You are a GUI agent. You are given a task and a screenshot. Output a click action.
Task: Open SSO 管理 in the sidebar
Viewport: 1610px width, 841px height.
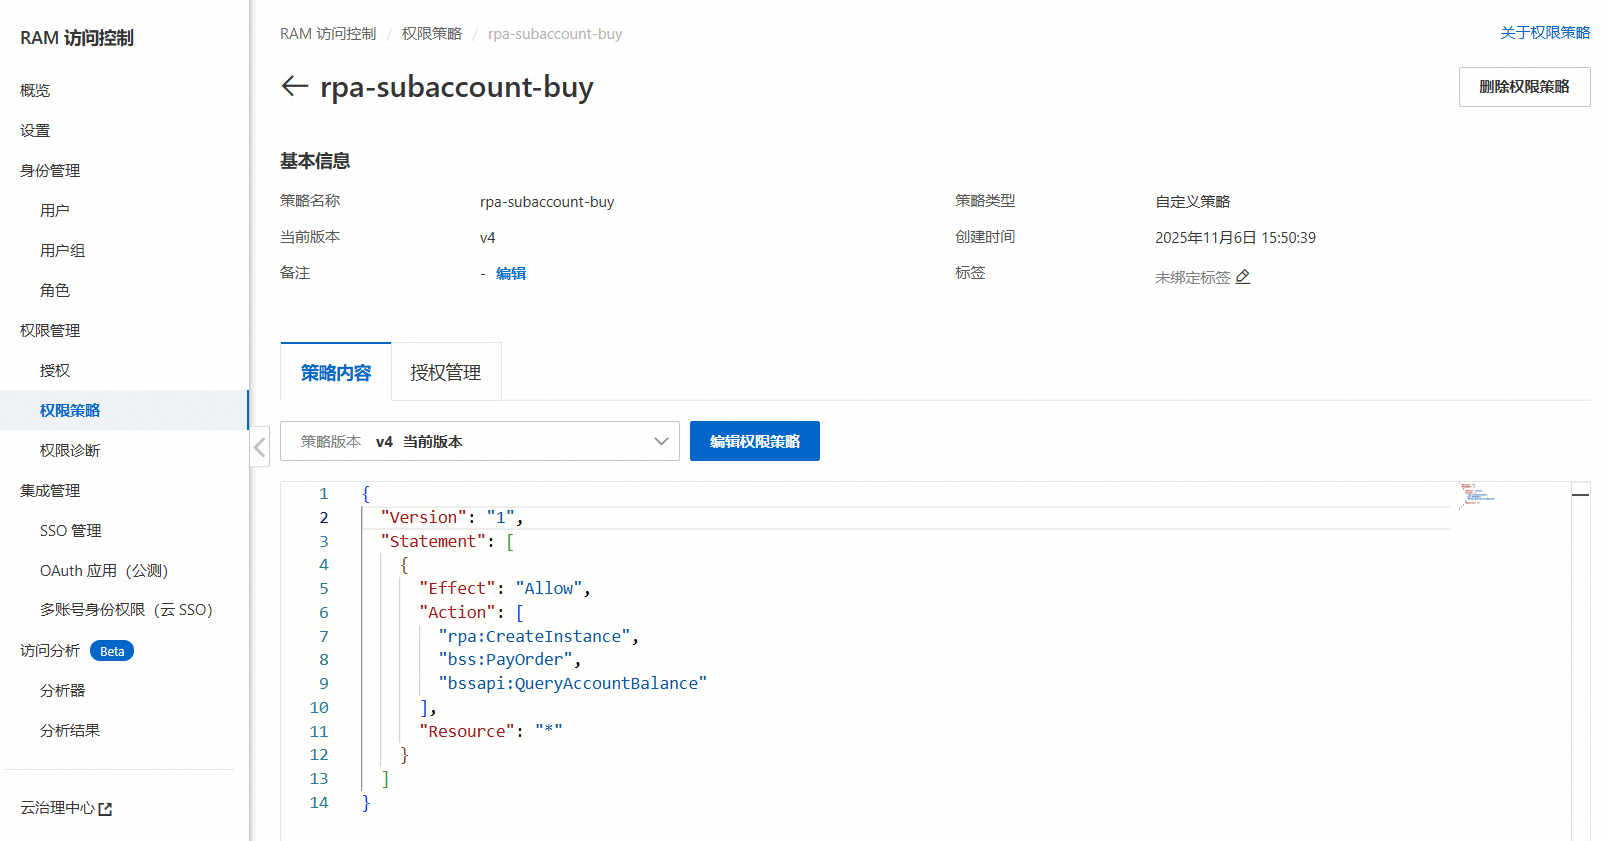pos(71,531)
